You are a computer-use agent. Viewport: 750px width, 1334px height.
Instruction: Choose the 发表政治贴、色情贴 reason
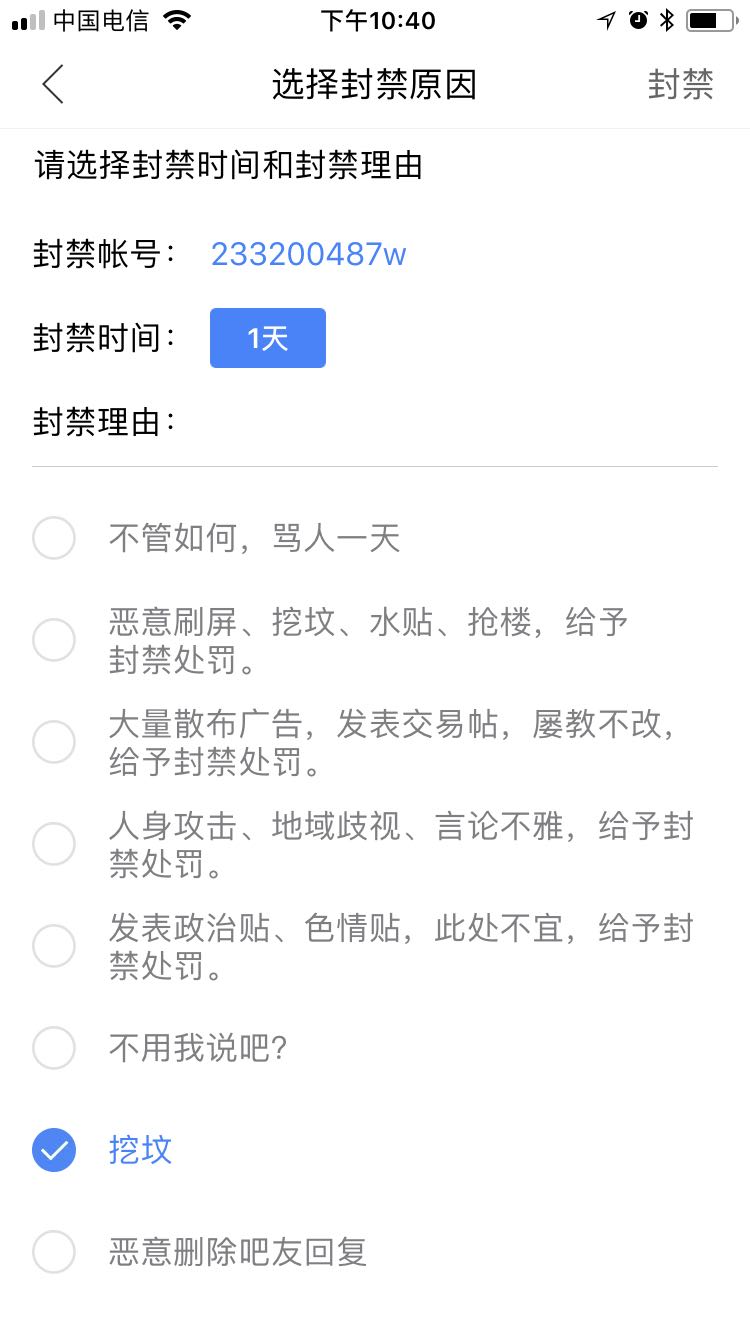[x=54, y=946]
